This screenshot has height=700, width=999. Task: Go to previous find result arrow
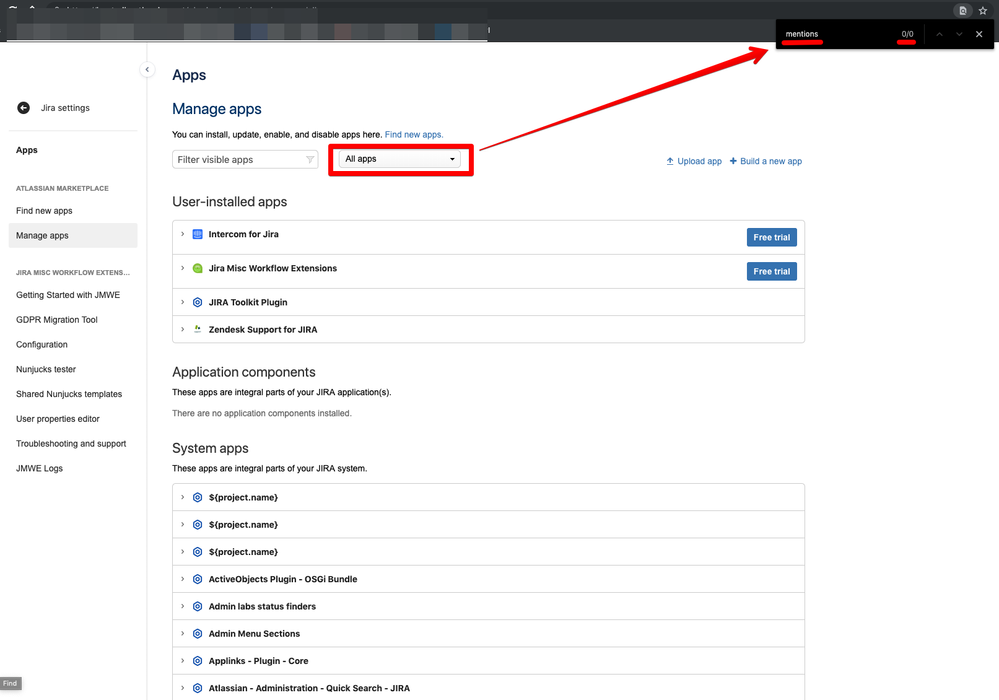[x=939, y=34]
